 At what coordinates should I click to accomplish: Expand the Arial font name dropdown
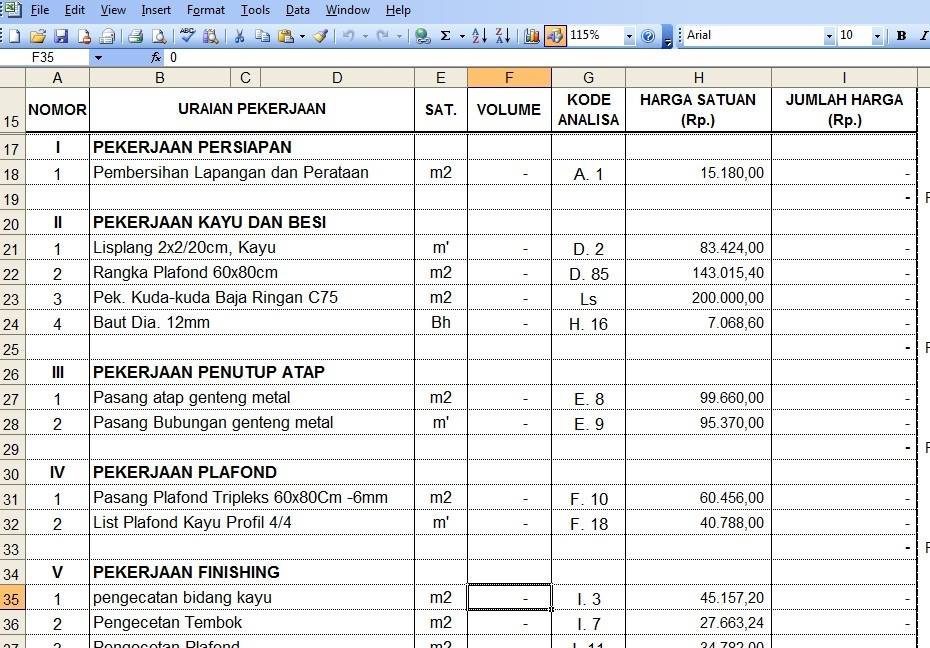point(829,36)
